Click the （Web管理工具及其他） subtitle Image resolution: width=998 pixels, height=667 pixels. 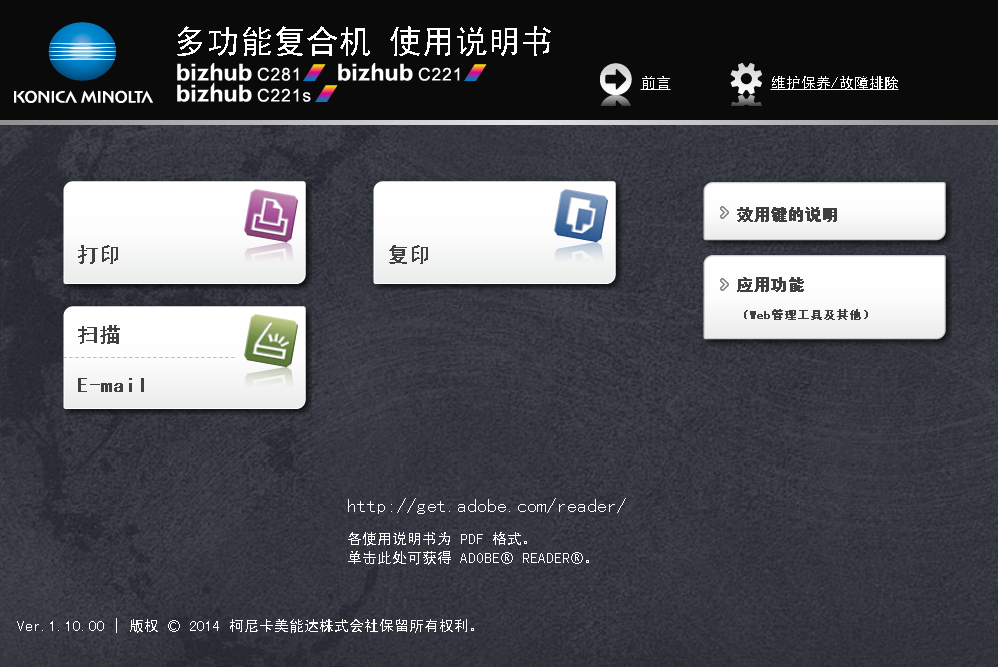pos(806,314)
